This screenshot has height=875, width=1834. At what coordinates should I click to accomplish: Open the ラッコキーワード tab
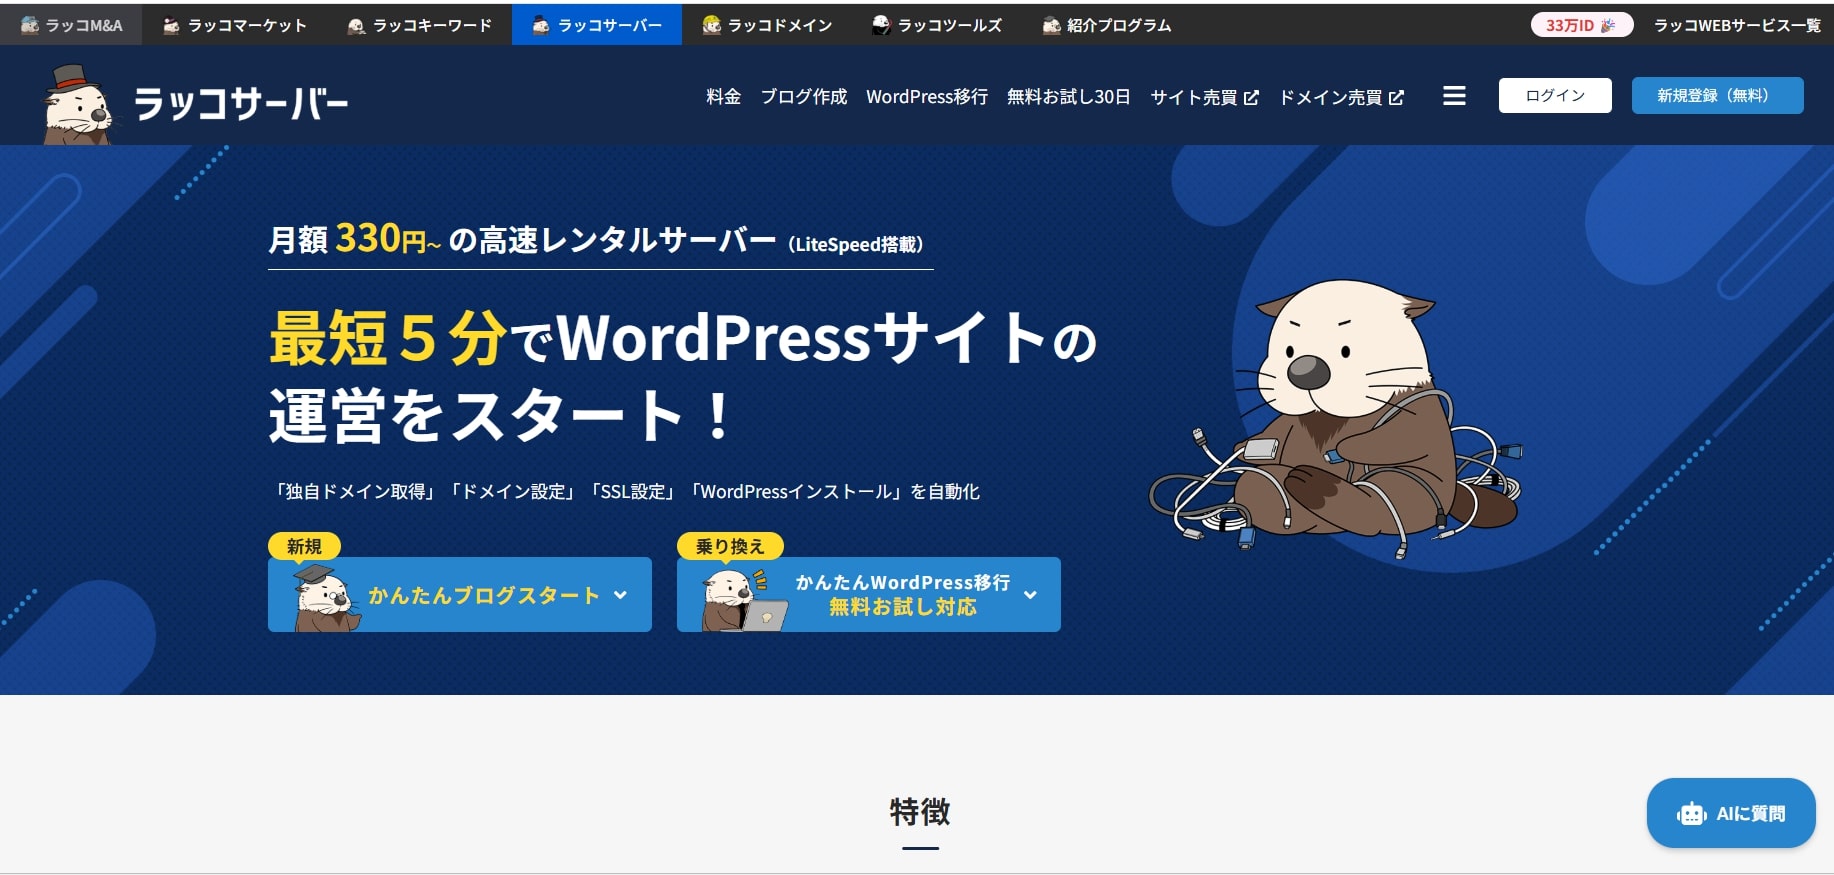[419, 25]
